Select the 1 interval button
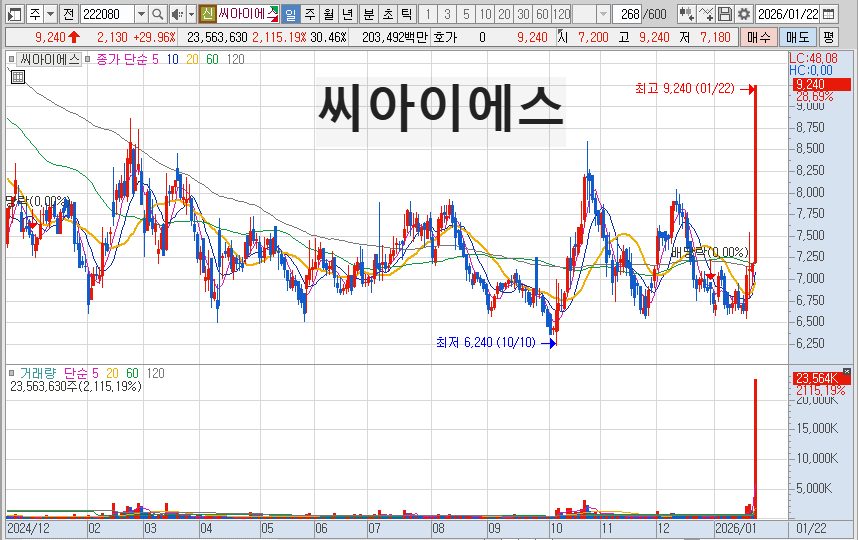 click(x=428, y=14)
